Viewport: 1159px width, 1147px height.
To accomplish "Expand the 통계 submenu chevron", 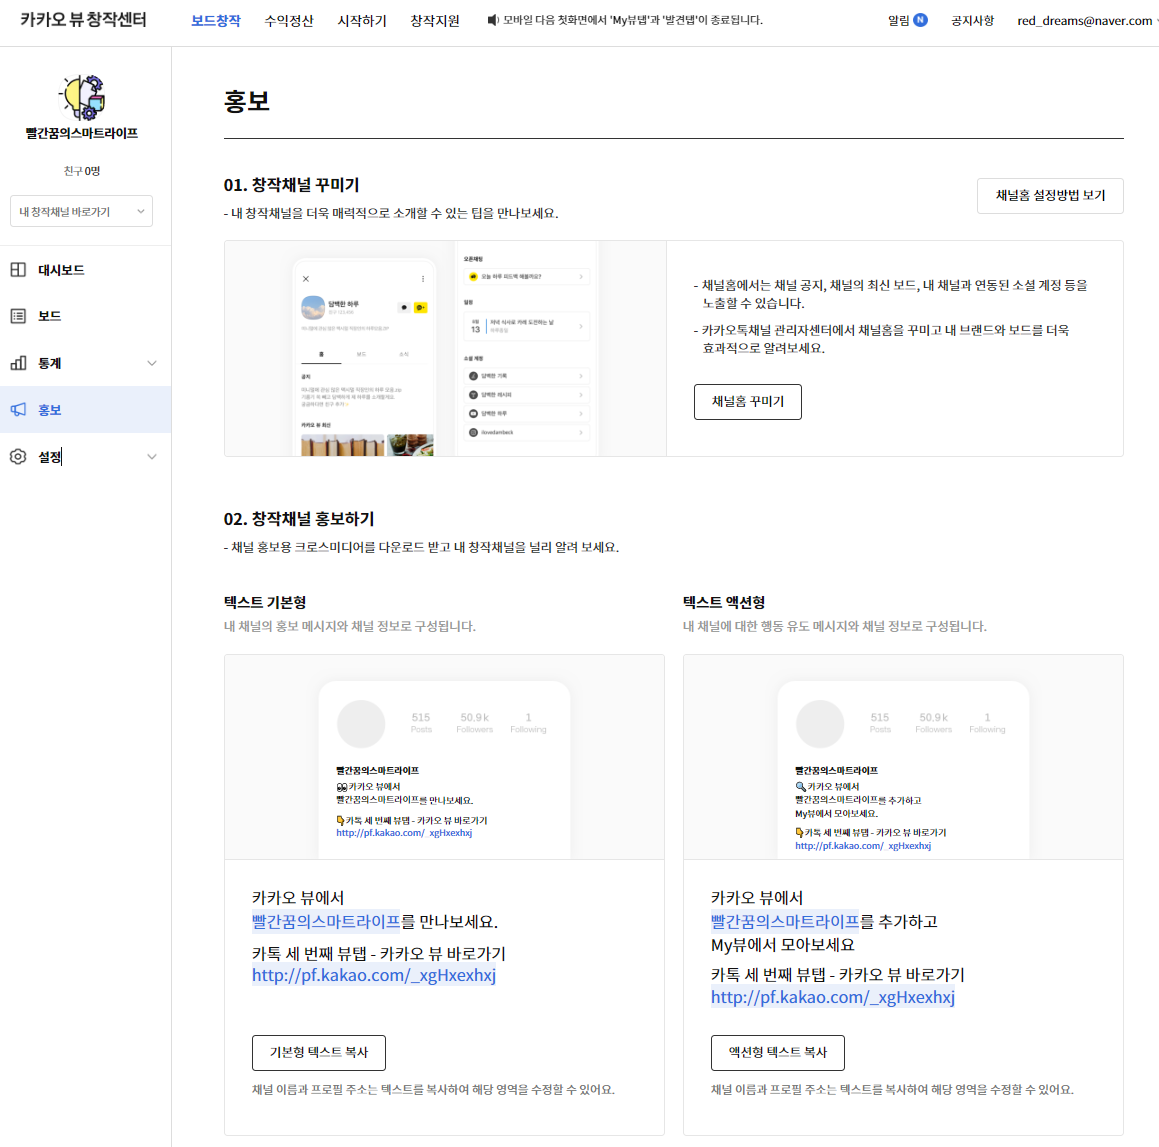I will pyautogui.click(x=152, y=363).
